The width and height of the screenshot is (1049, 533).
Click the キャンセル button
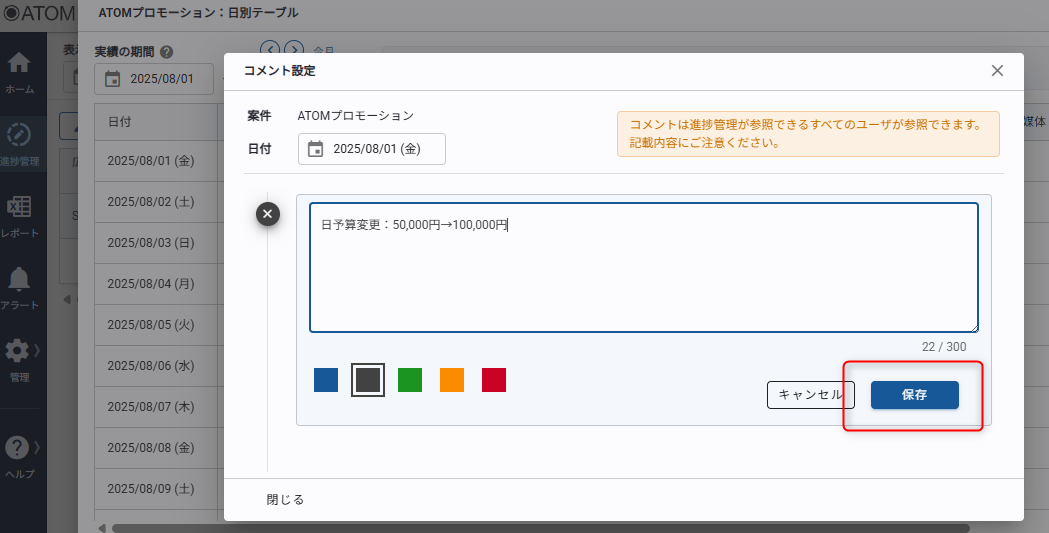pyautogui.click(x=810, y=395)
